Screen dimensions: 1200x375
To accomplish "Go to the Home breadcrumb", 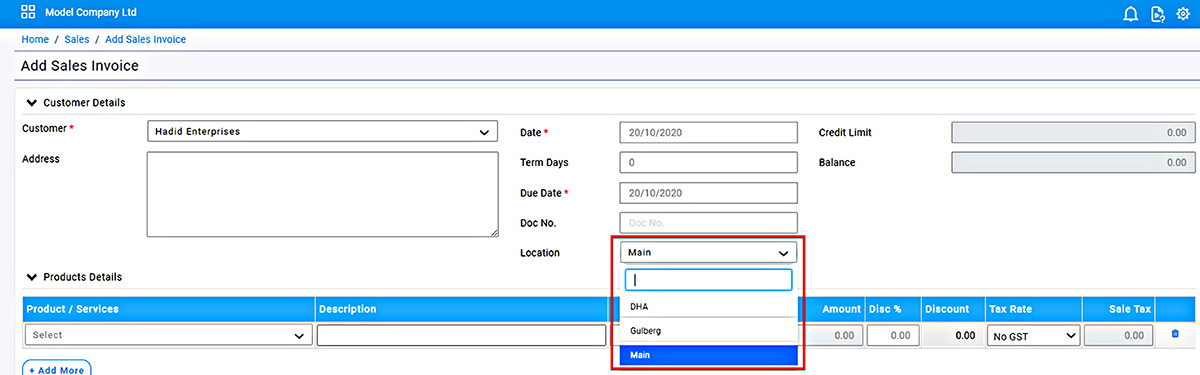I will [x=35, y=39].
